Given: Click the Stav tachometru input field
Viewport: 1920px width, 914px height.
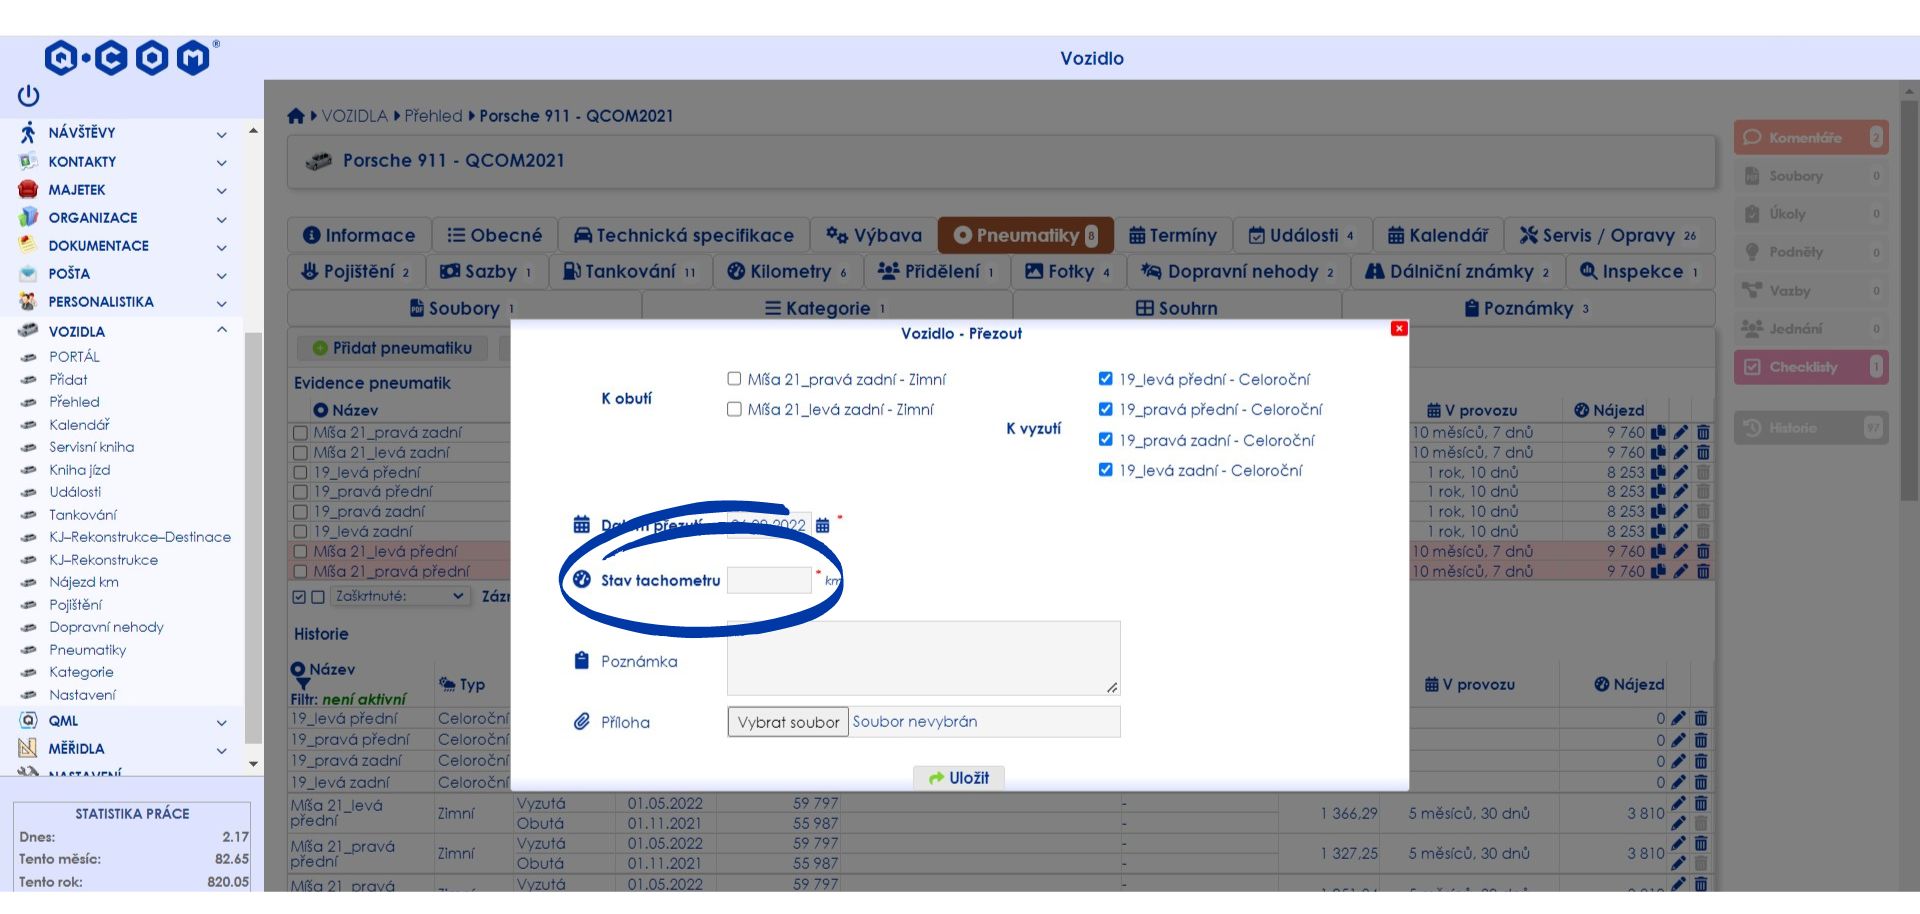Looking at the screenshot, I should click(769, 580).
